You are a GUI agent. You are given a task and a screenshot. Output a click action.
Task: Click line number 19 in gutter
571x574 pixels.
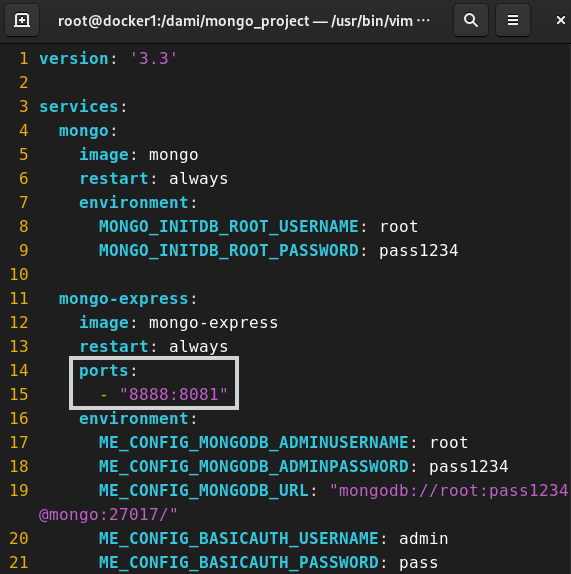(19, 491)
